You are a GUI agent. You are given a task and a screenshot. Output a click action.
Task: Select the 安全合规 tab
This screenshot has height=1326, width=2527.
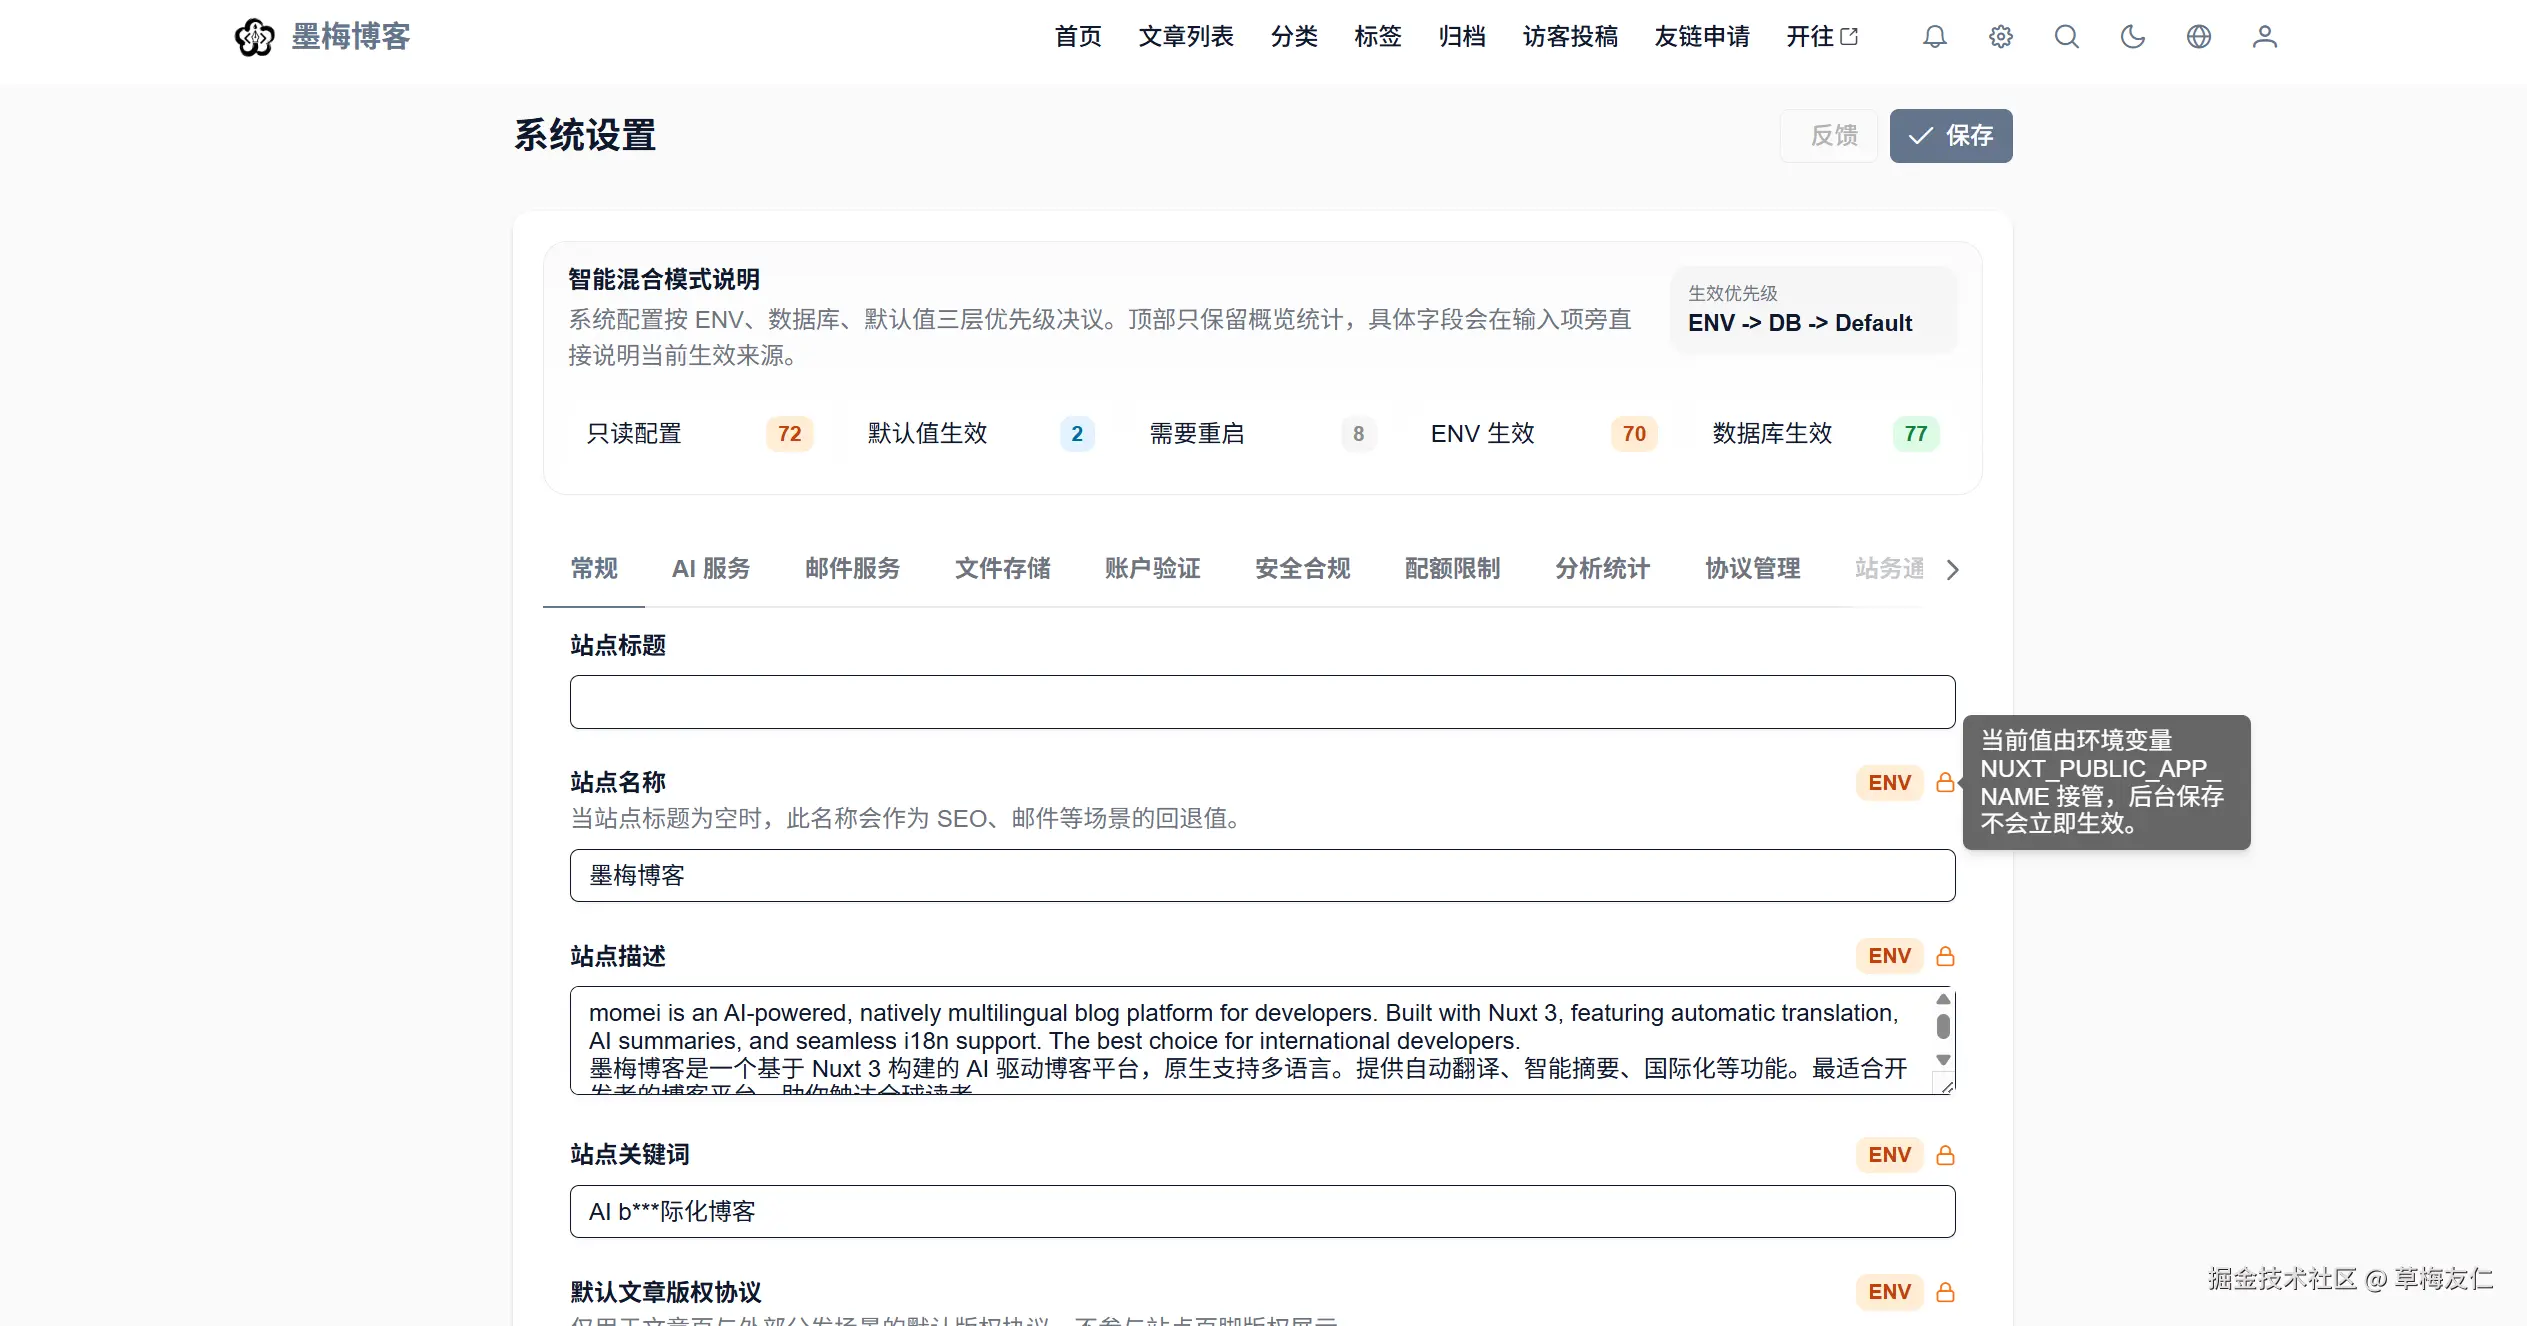click(x=1302, y=568)
